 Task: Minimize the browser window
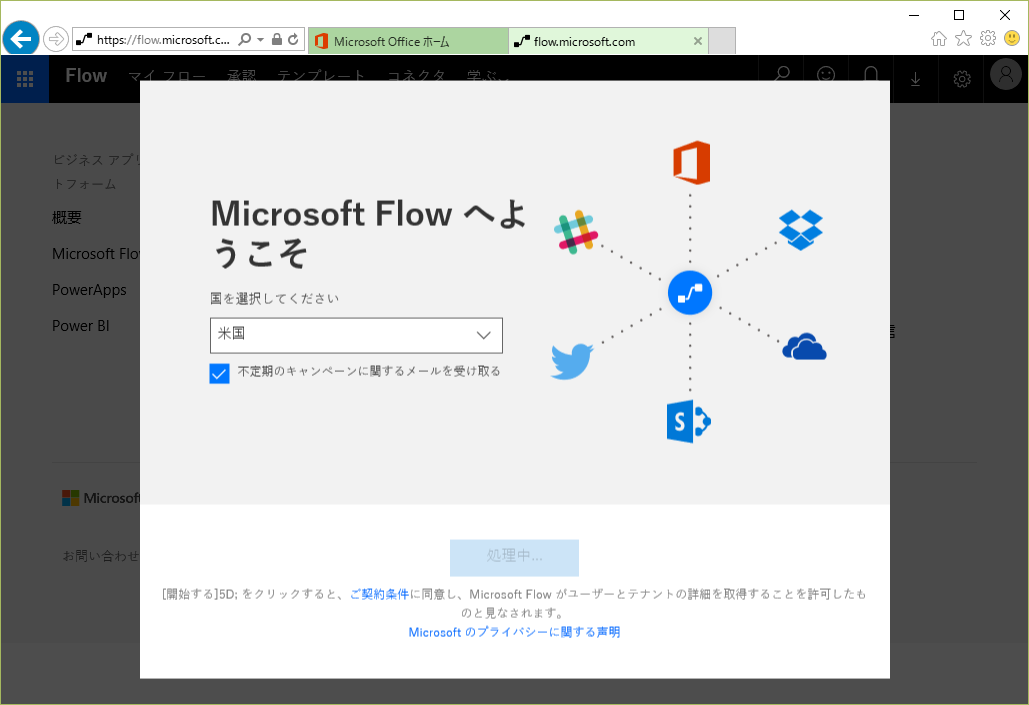(x=914, y=14)
